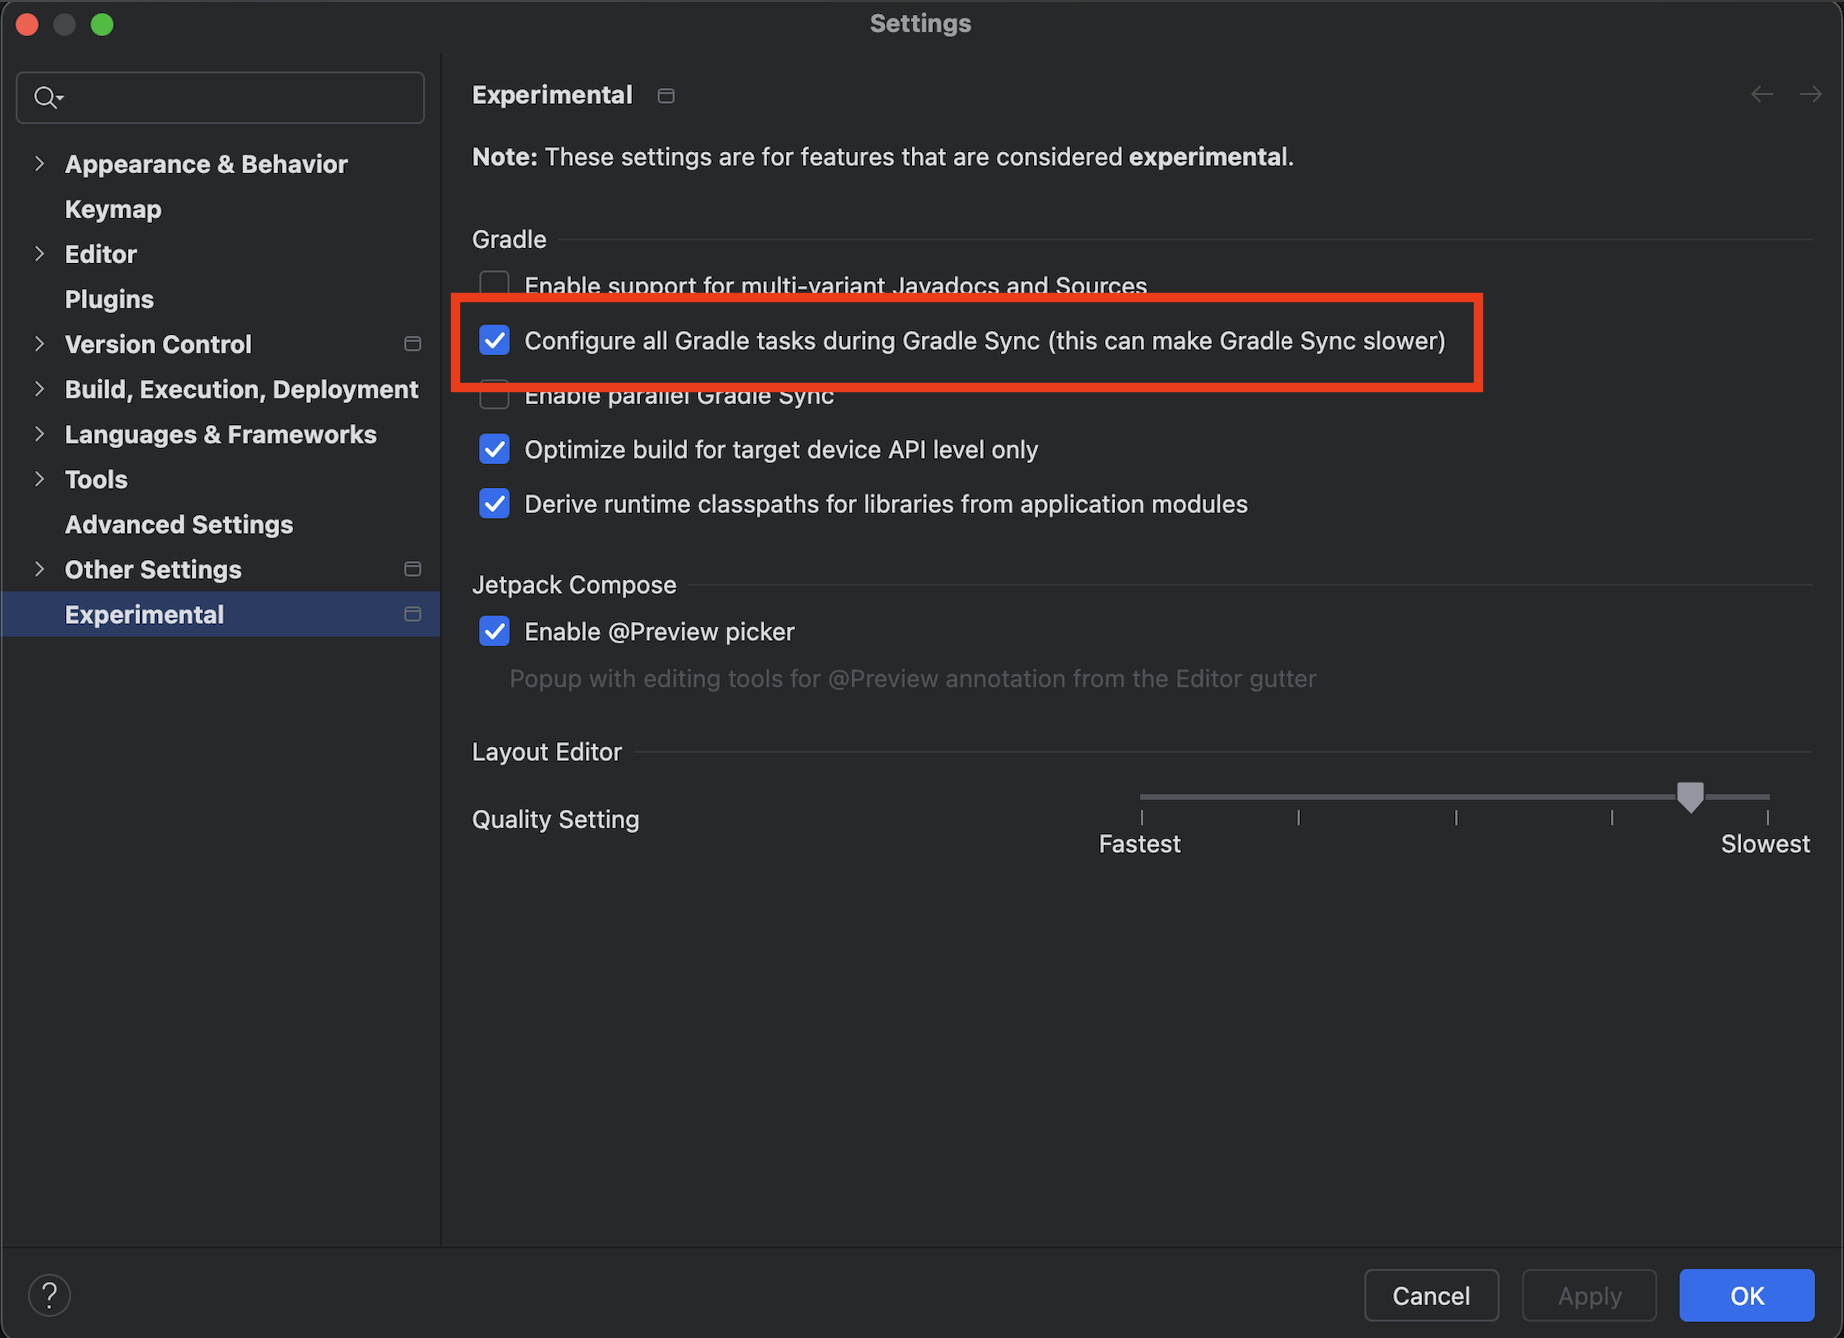Viewport: 1844px width, 1338px height.
Task: Click project-level icon beside Version Control
Action: [x=412, y=344]
